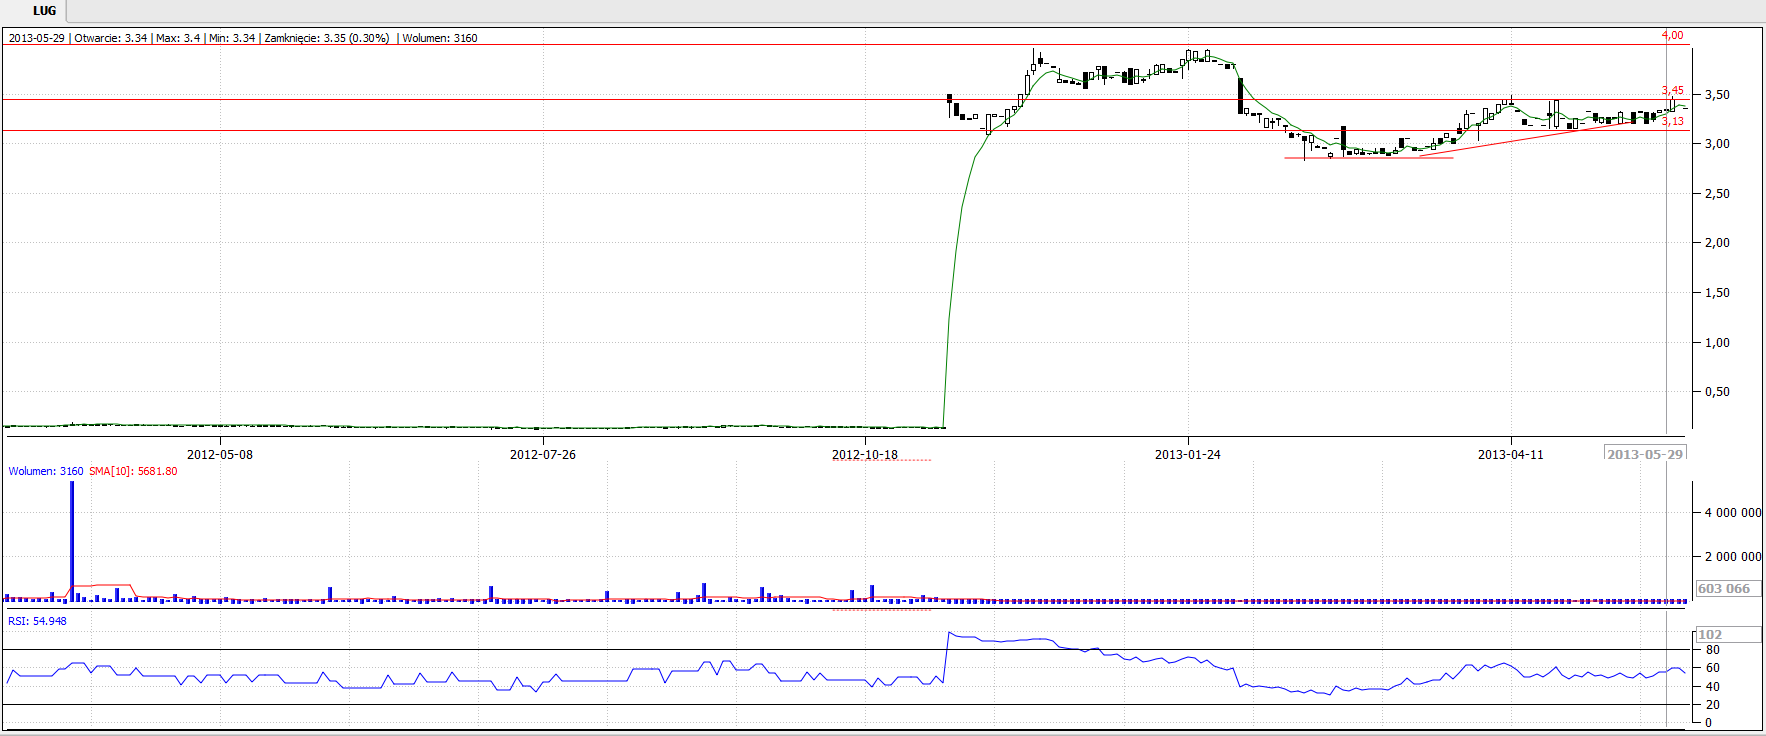Image resolution: width=1766 pixels, height=736 pixels.
Task: Click the 2013-01-24 date on time axis
Action: point(1187,455)
